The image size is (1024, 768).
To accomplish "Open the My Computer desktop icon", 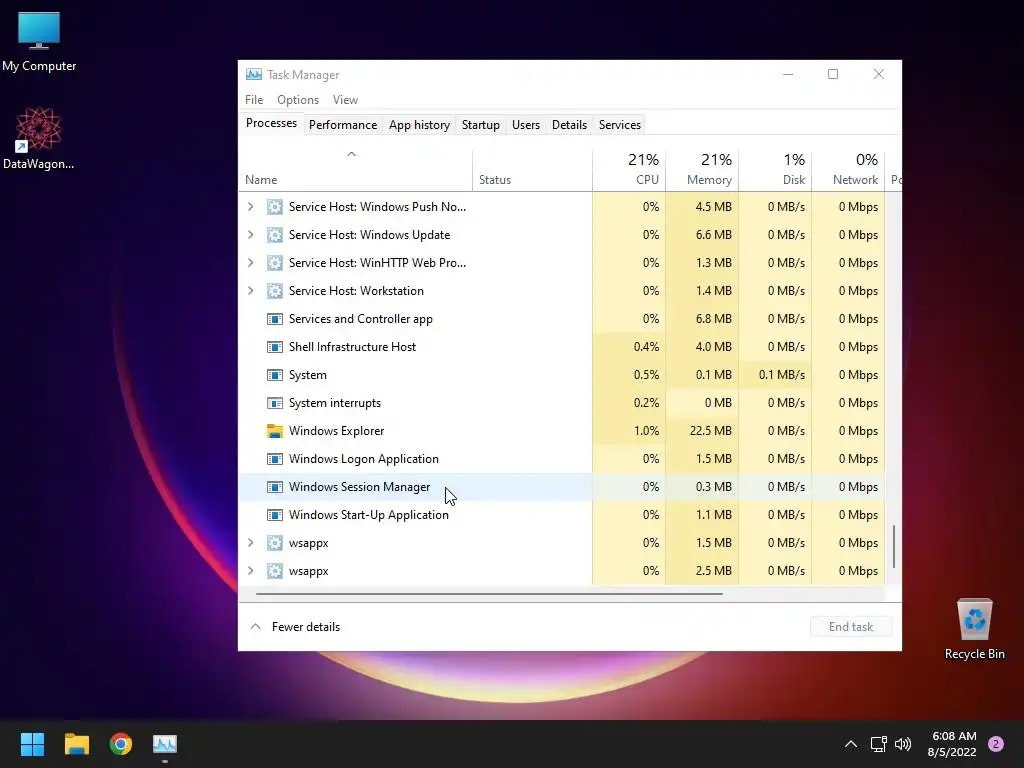I will pos(39,40).
